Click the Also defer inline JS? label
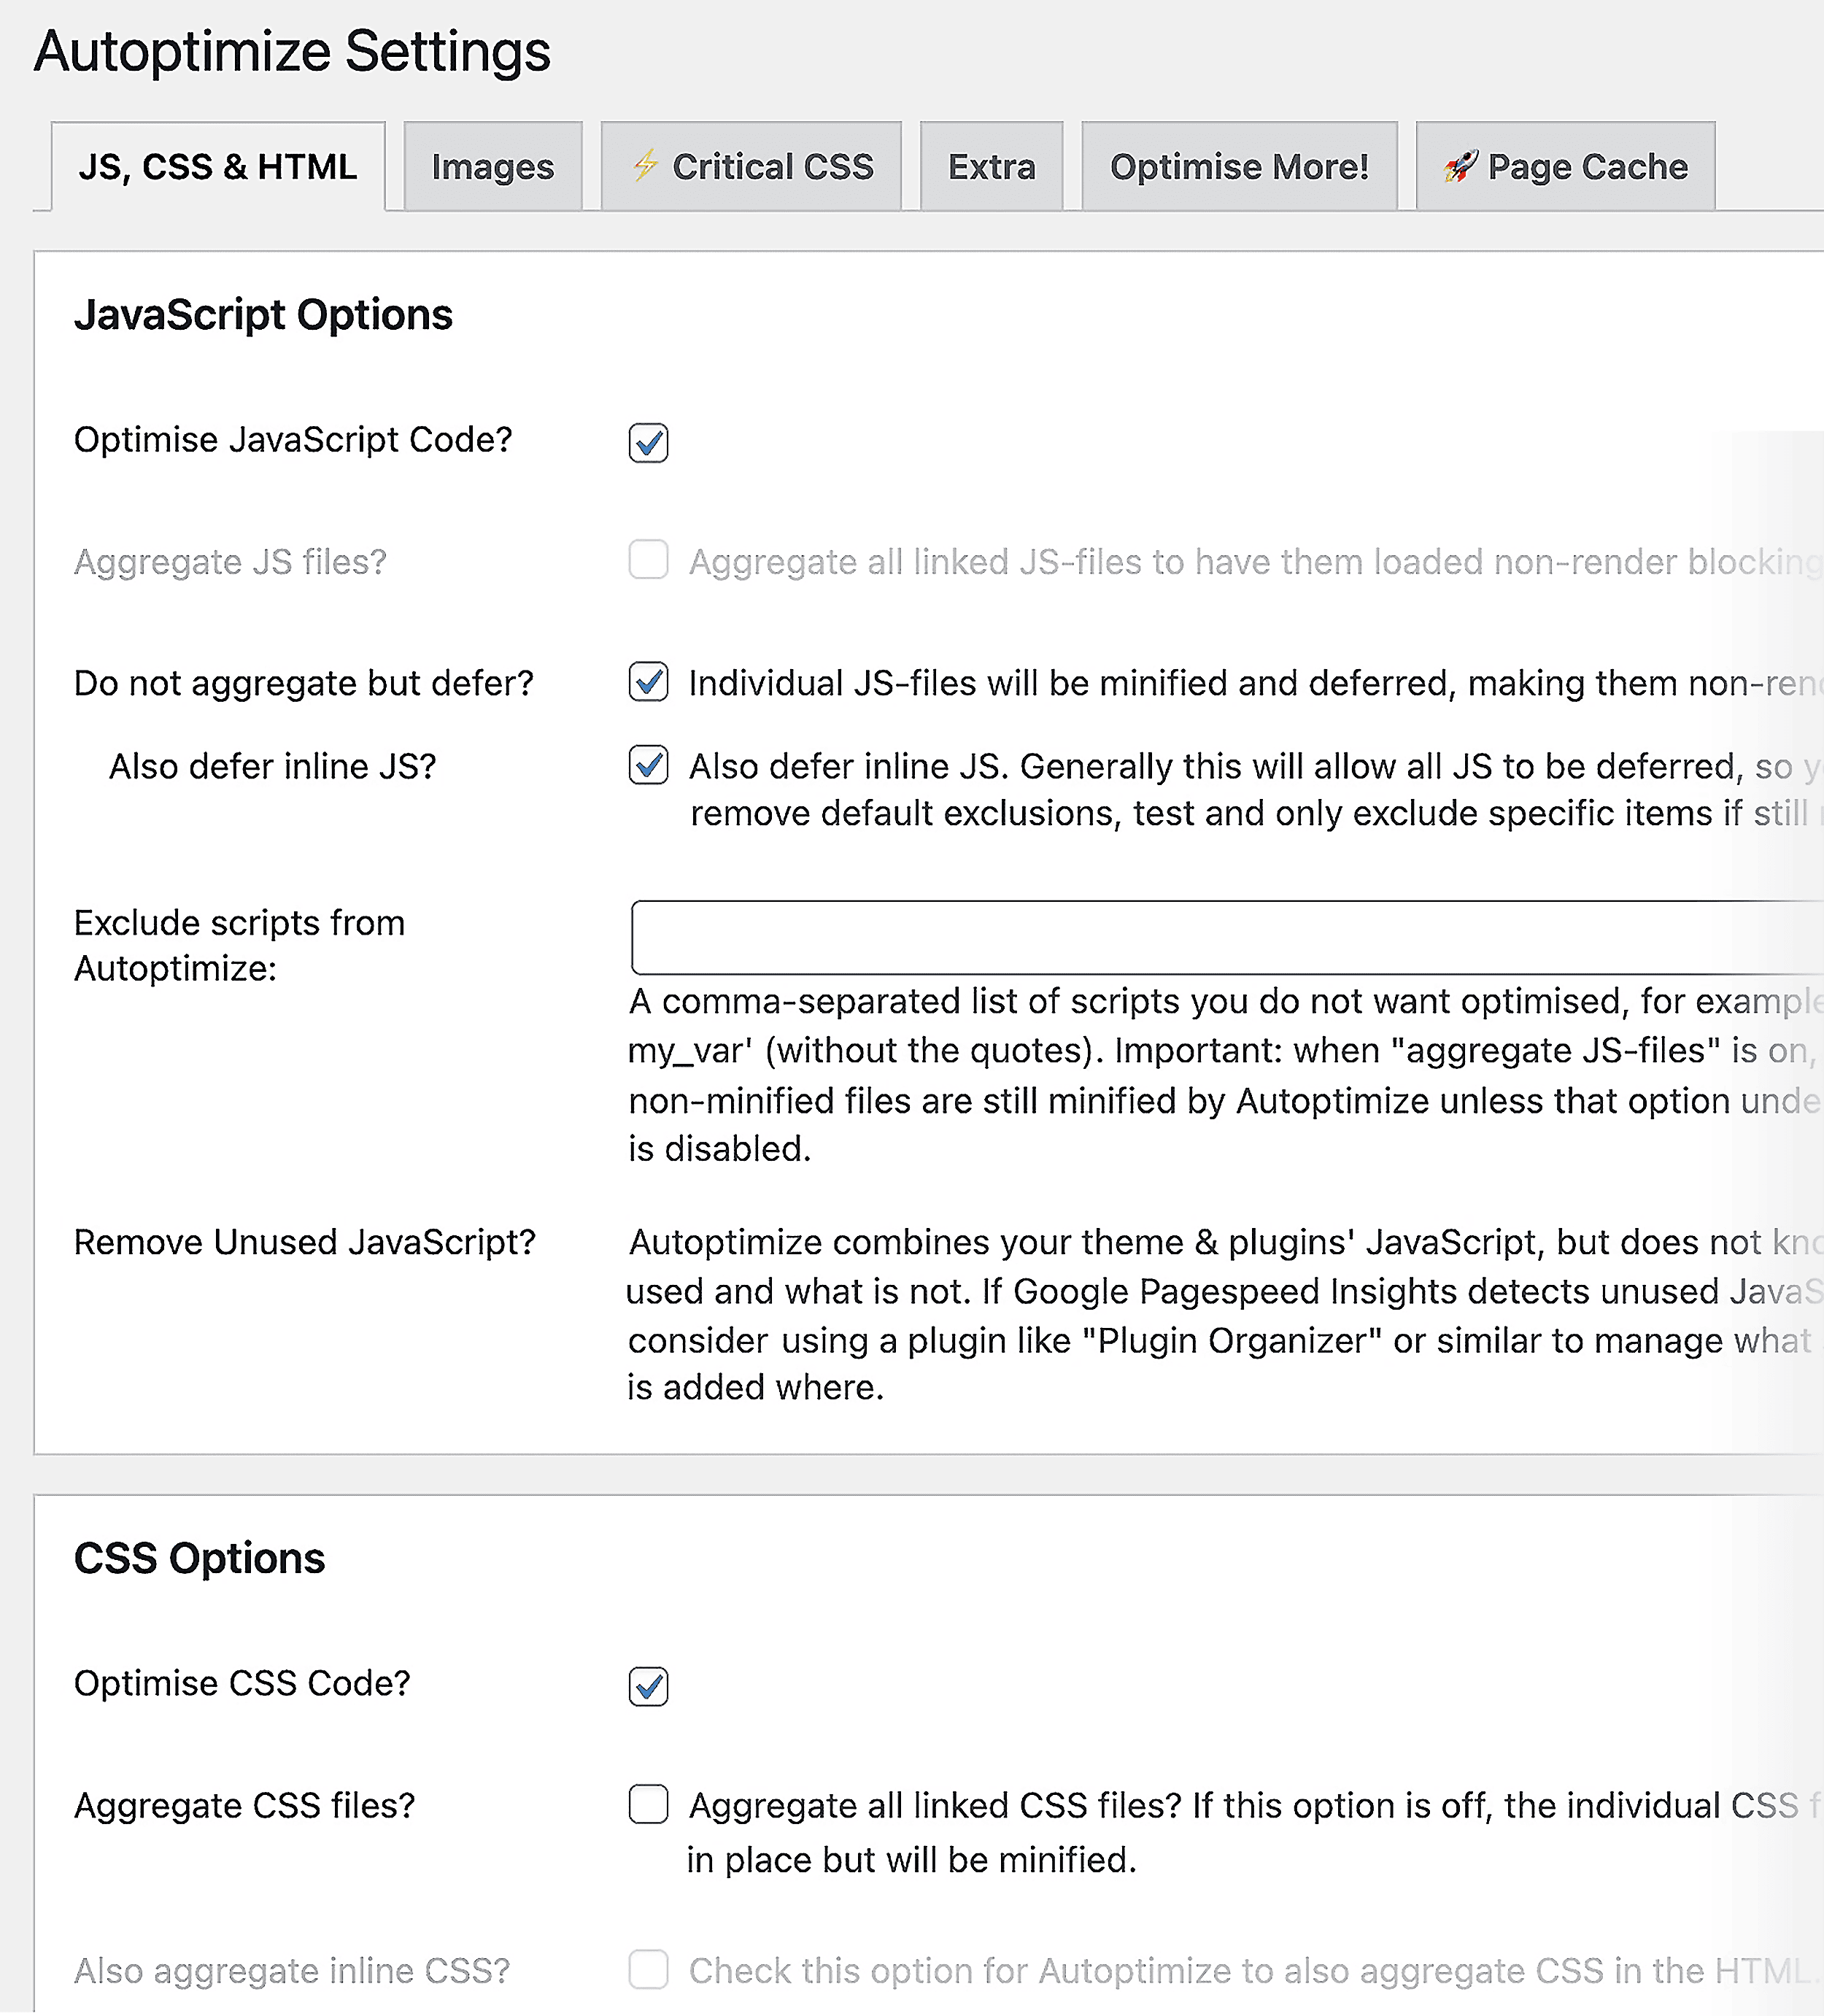 (x=273, y=766)
